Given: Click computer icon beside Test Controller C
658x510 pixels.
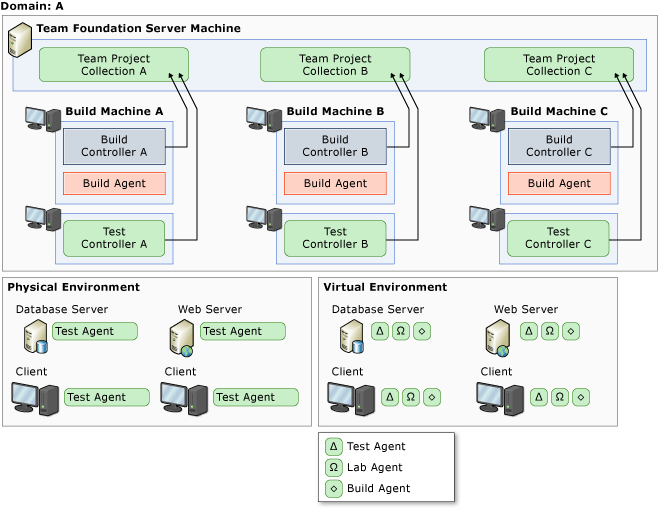Looking at the screenshot, I should click(487, 218).
